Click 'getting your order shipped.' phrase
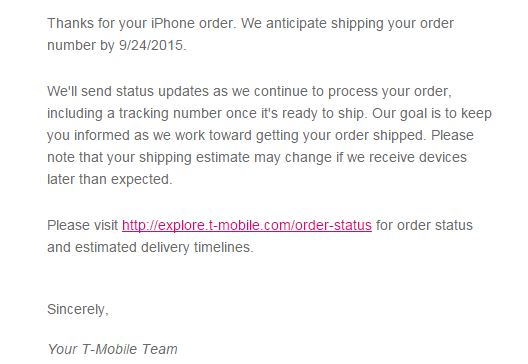Image resolution: width=528 pixels, height=364 pixels. pyautogui.click(x=341, y=135)
